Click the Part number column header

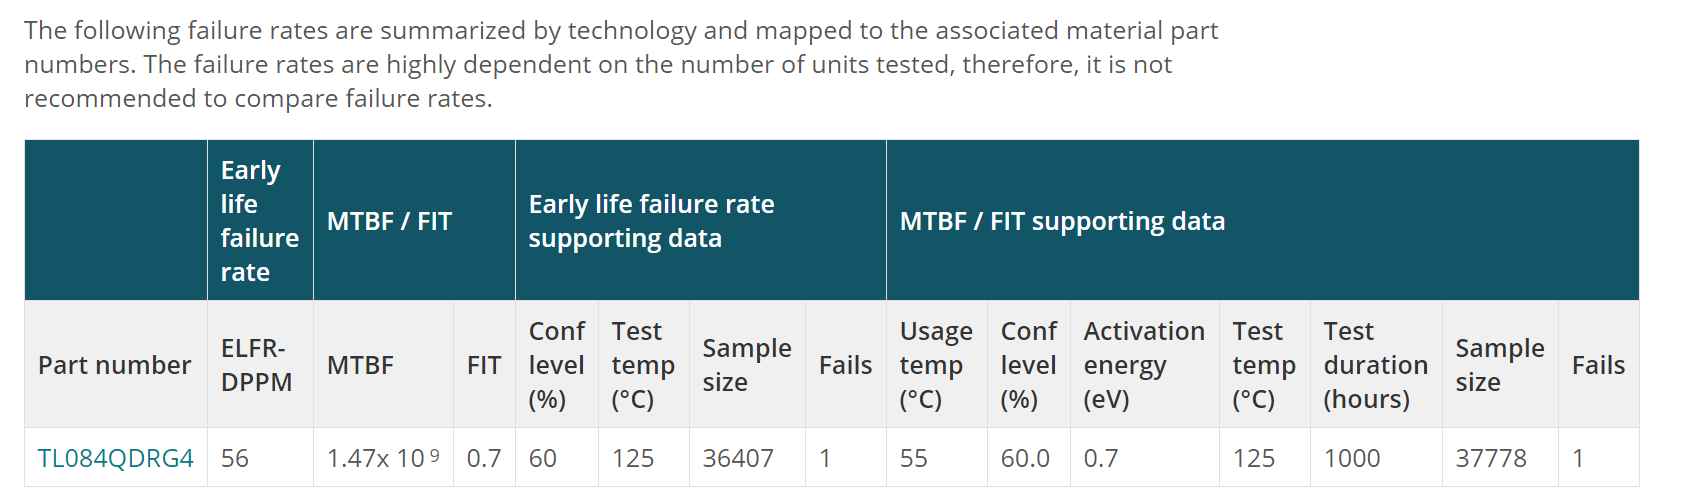point(114,366)
